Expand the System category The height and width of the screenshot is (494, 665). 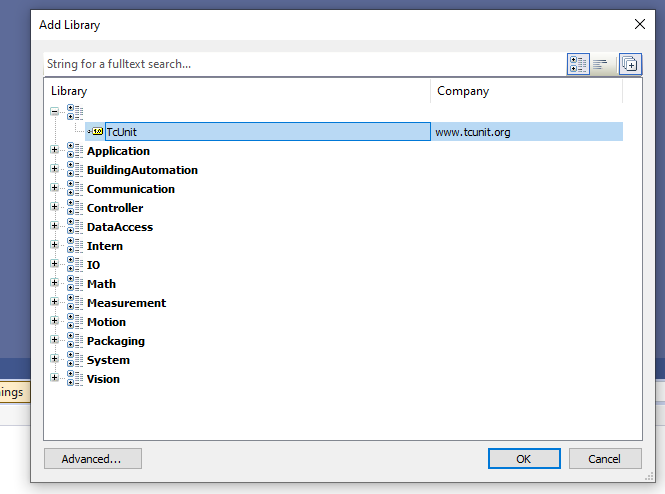click(54, 359)
